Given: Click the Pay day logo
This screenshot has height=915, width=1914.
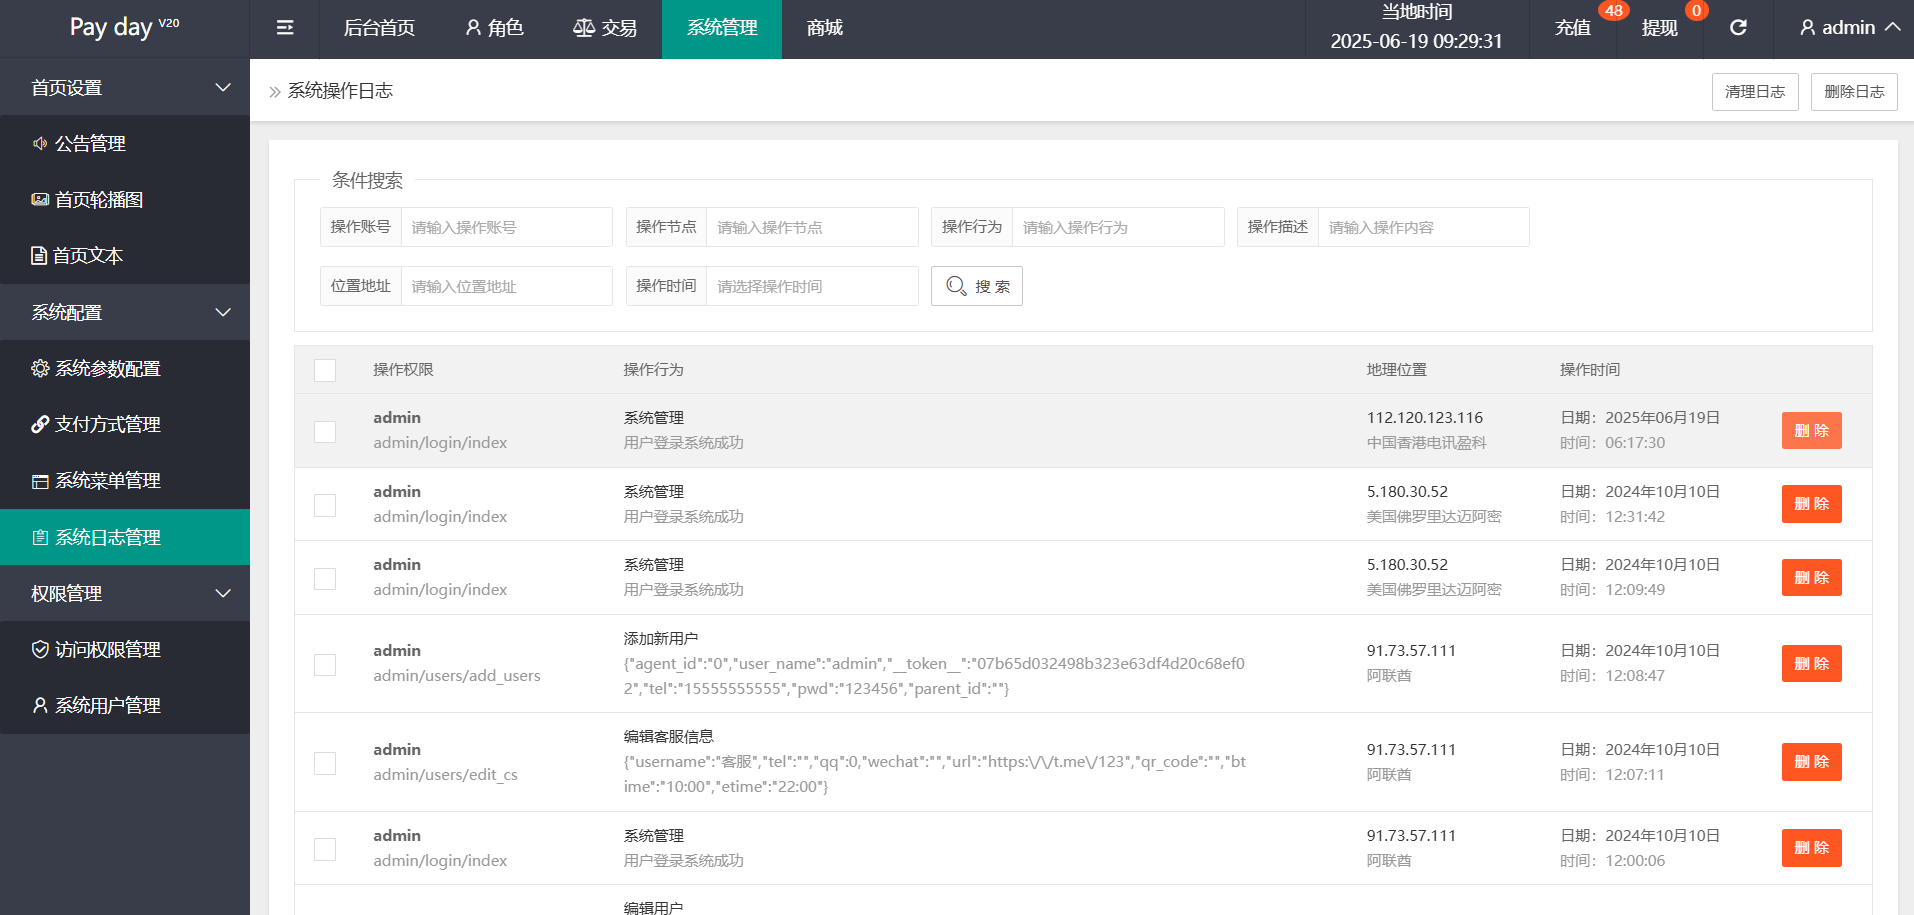Looking at the screenshot, I should click(124, 27).
